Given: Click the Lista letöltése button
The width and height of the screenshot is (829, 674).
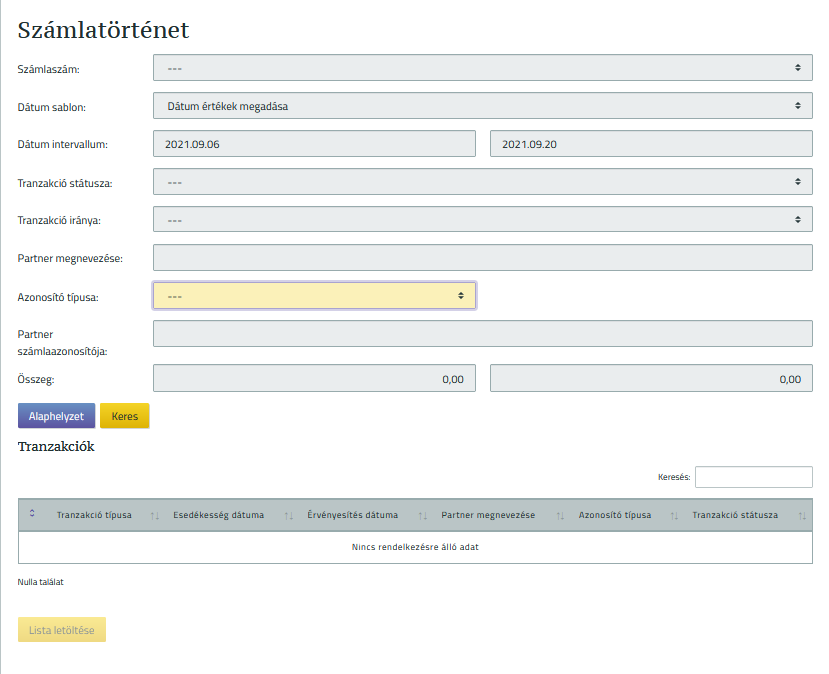Looking at the screenshot, I should pyautogui.click(x=62, y=630).
